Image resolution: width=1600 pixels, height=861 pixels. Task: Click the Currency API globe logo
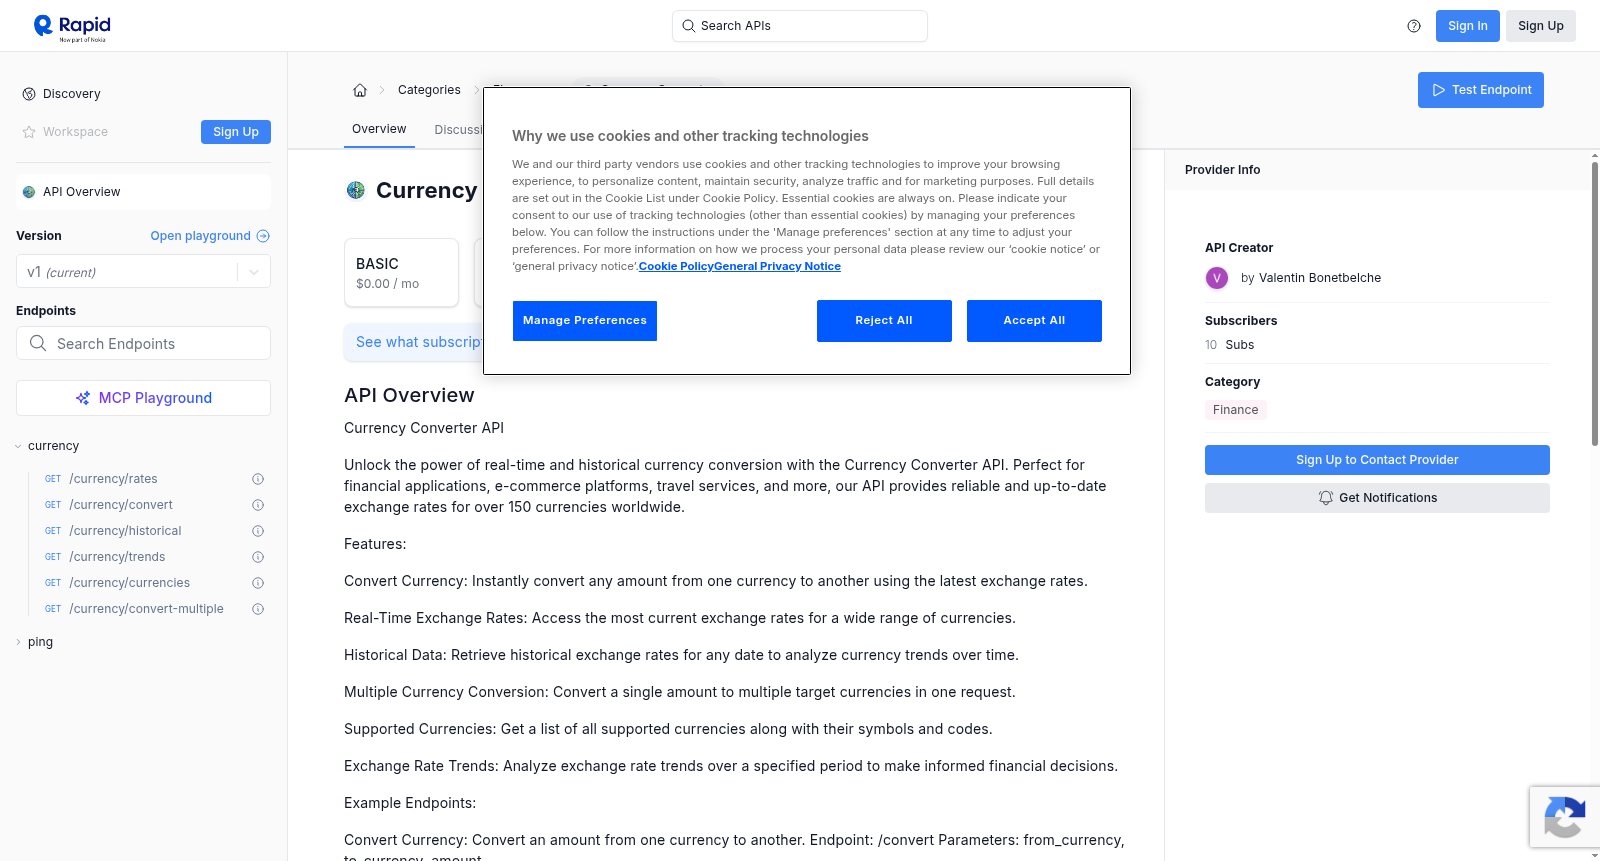coord(355,190)
